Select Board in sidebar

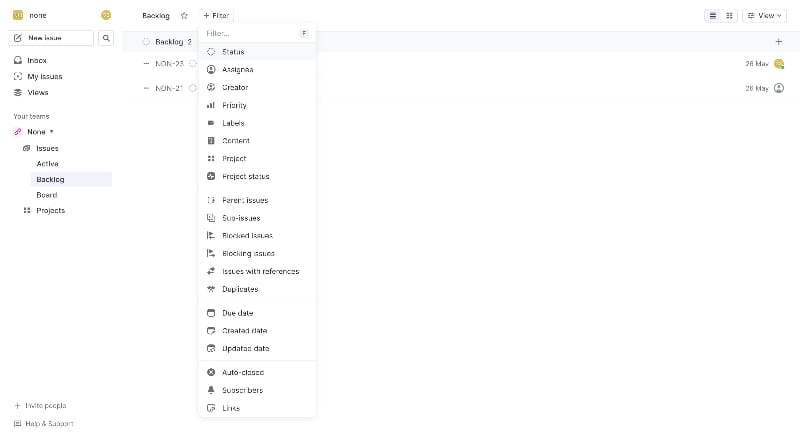46,195
